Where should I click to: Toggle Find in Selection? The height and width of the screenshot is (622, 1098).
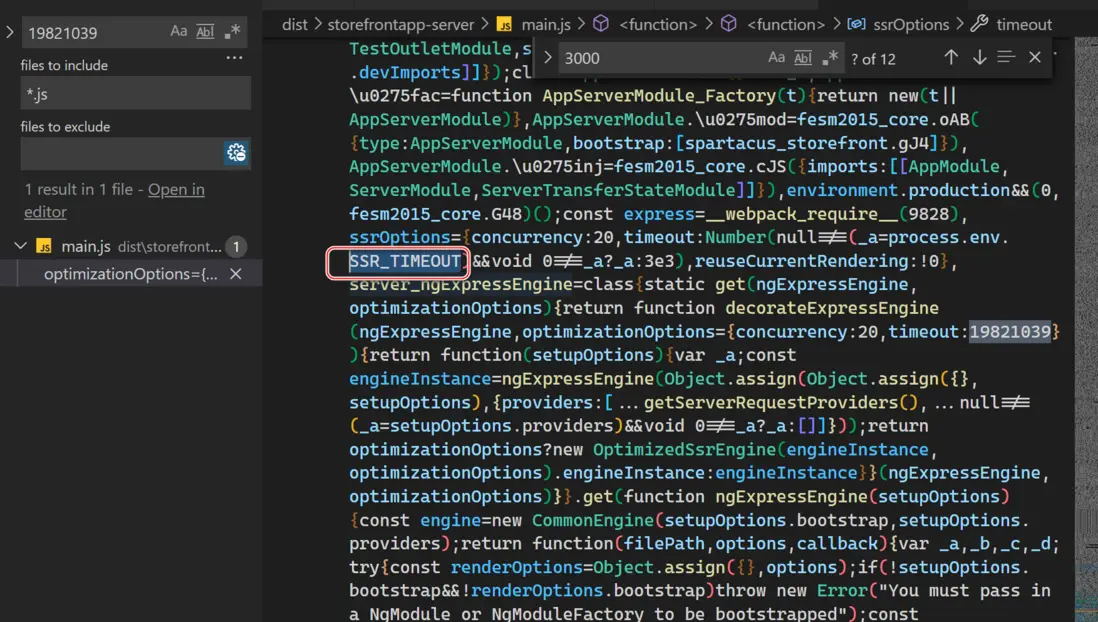tap(1006, 57)
